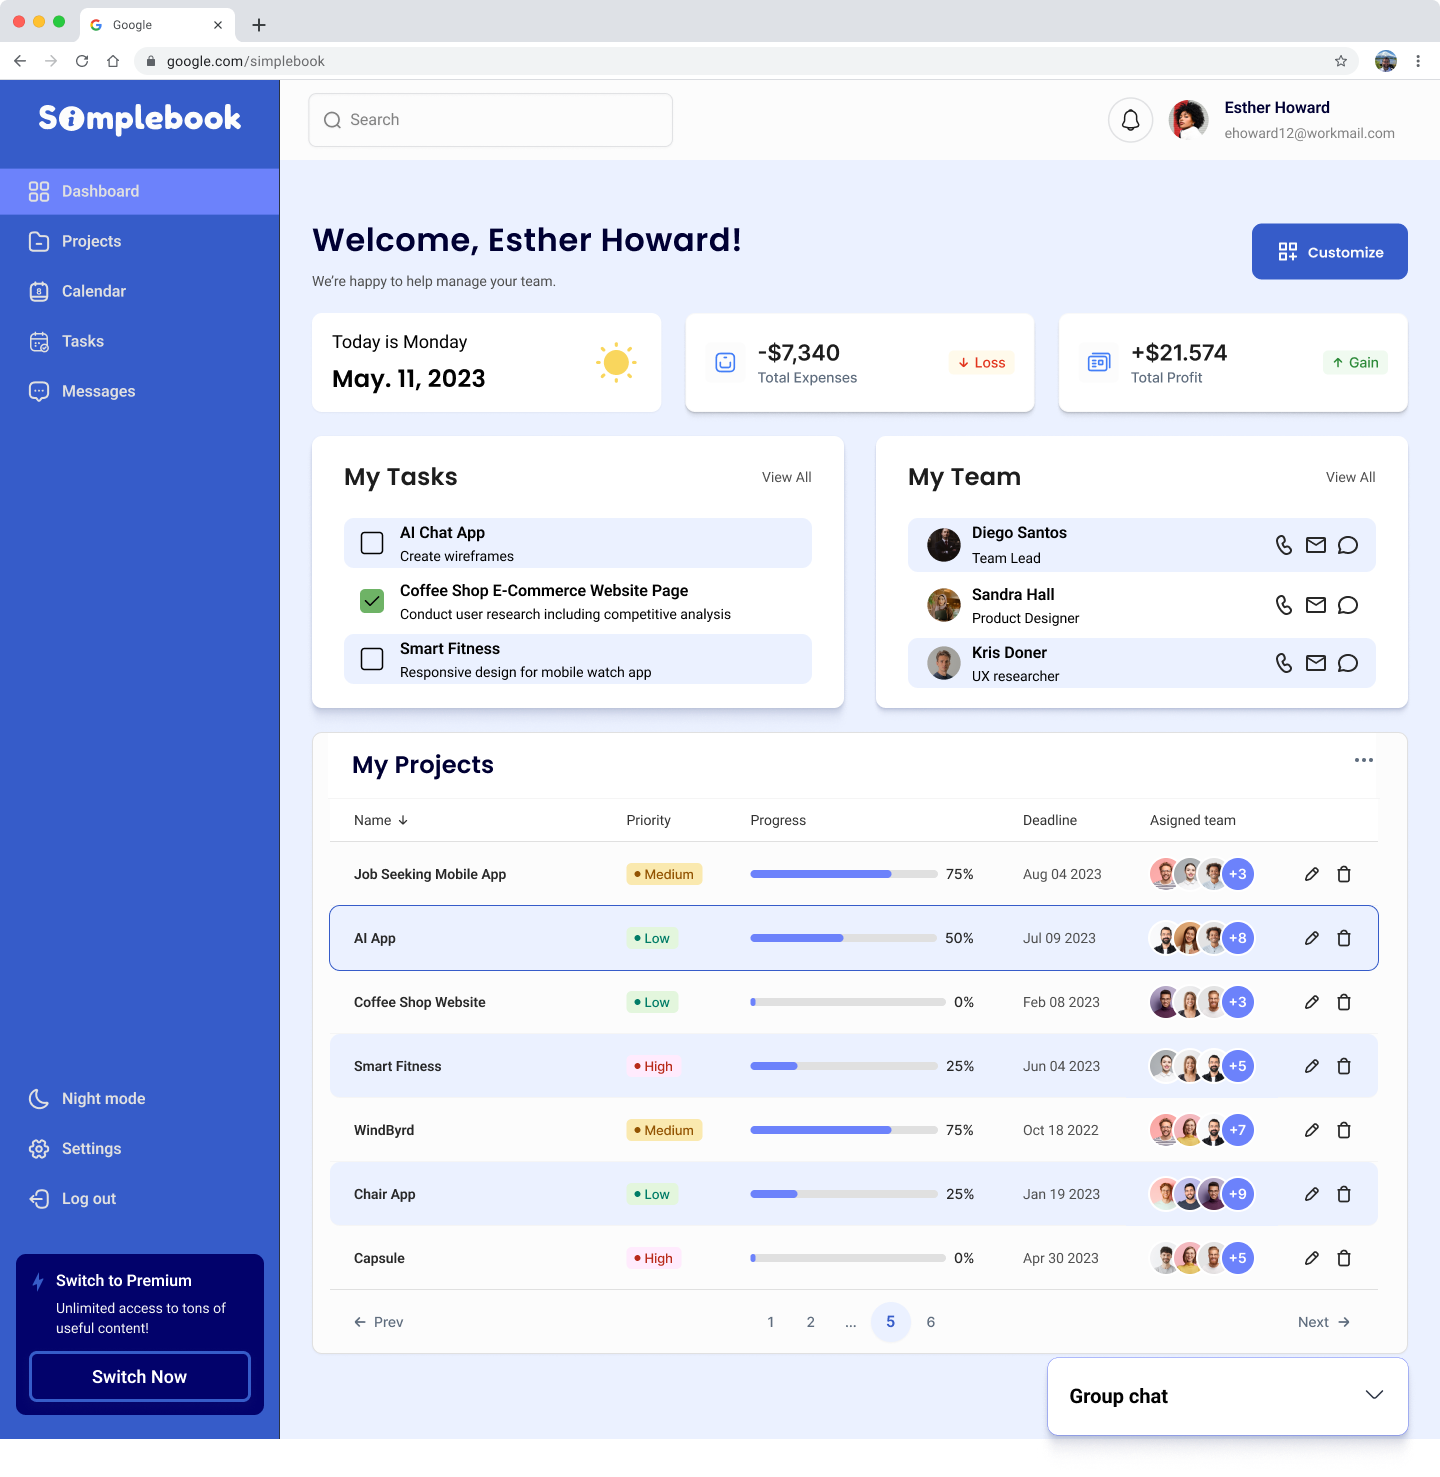Check the Smart Fitness task checkbox

[x=372, y=659]
